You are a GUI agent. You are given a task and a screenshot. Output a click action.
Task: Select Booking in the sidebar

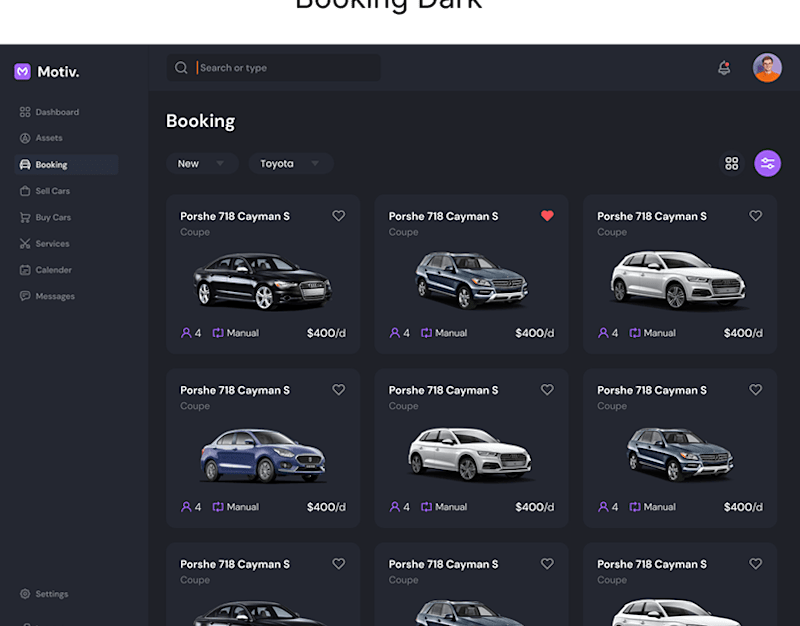(66, 164)
